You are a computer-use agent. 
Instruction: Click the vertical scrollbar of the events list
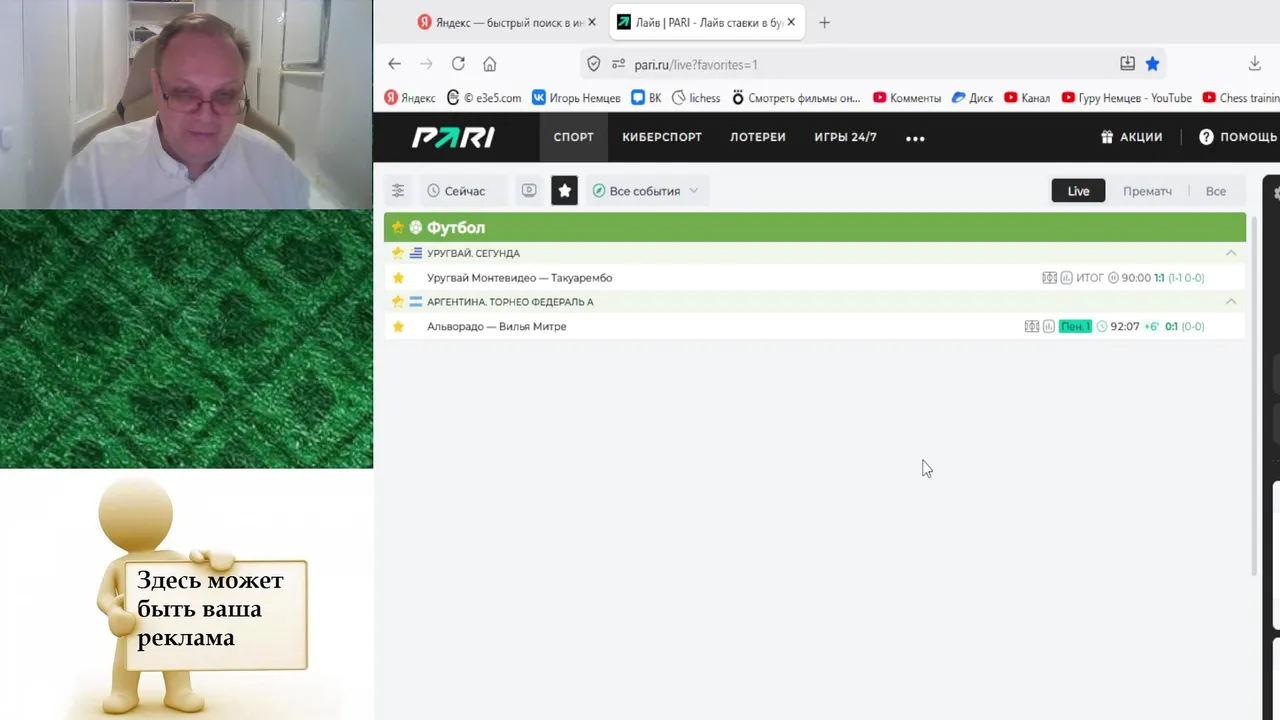(x=1254, y=395)
